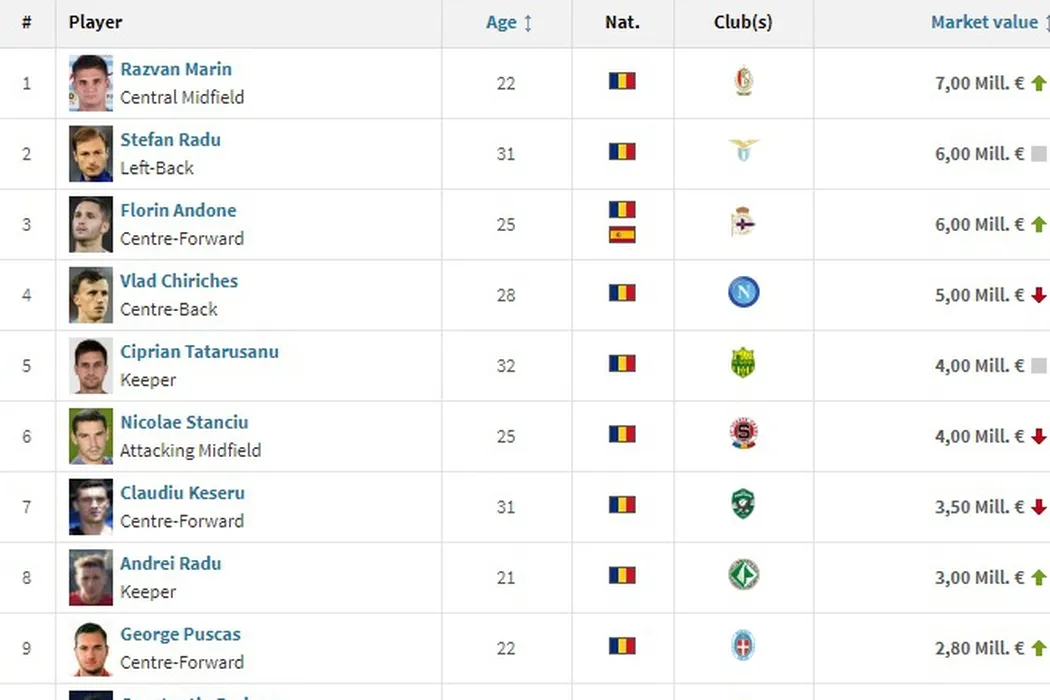Click the Spanish flag for Florin Andone

tap(622, 236)
